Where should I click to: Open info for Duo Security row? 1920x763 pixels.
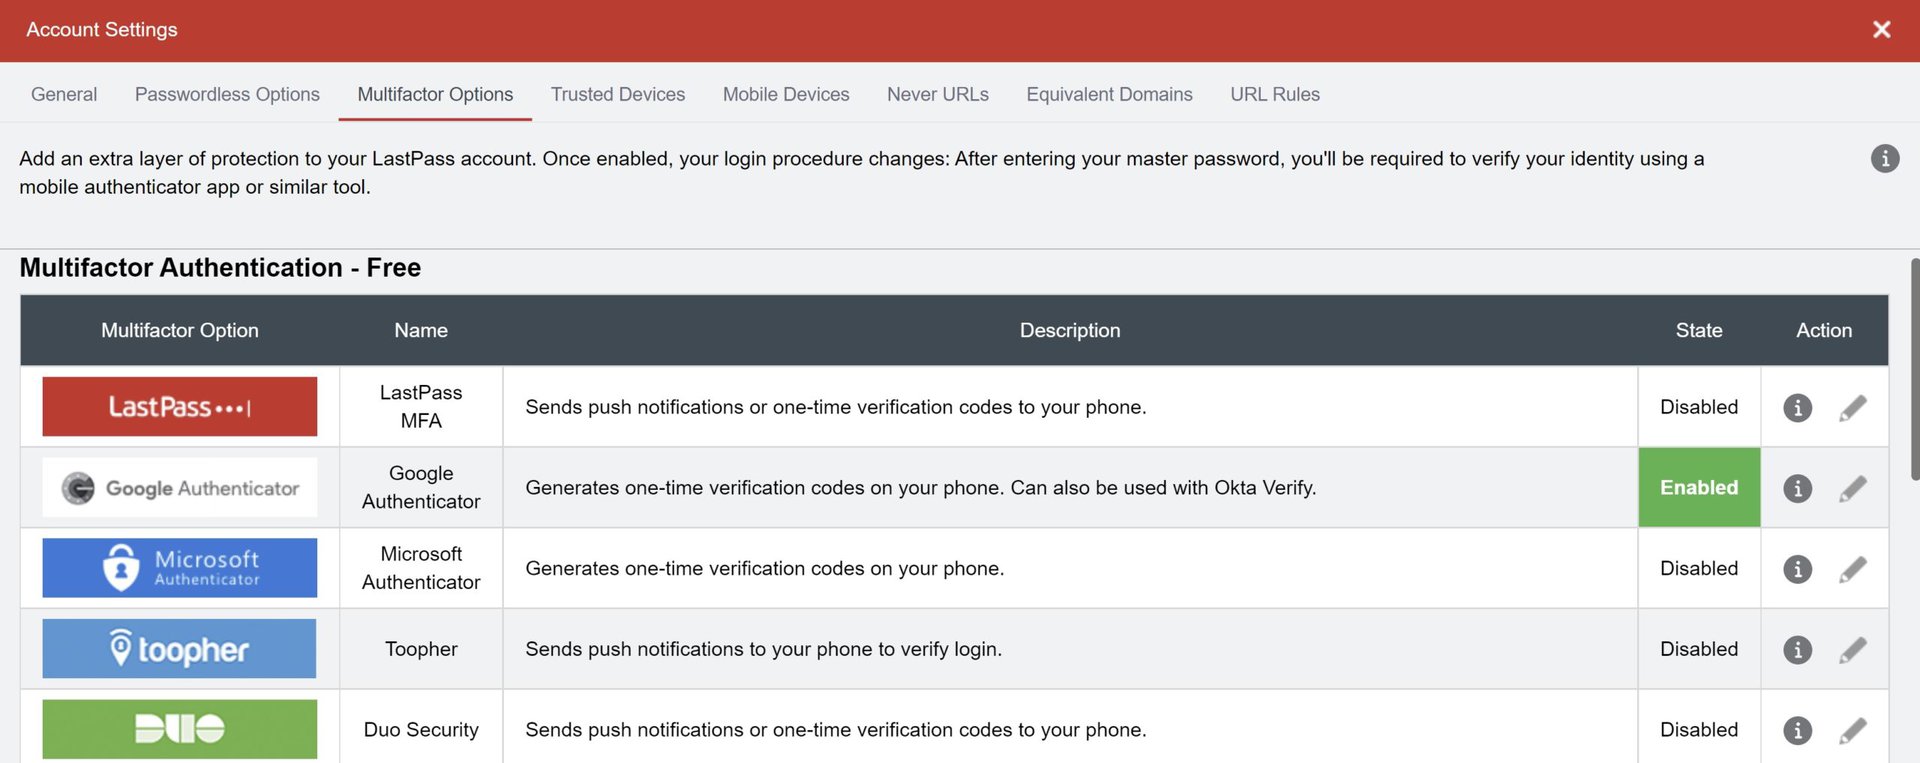1797,730
